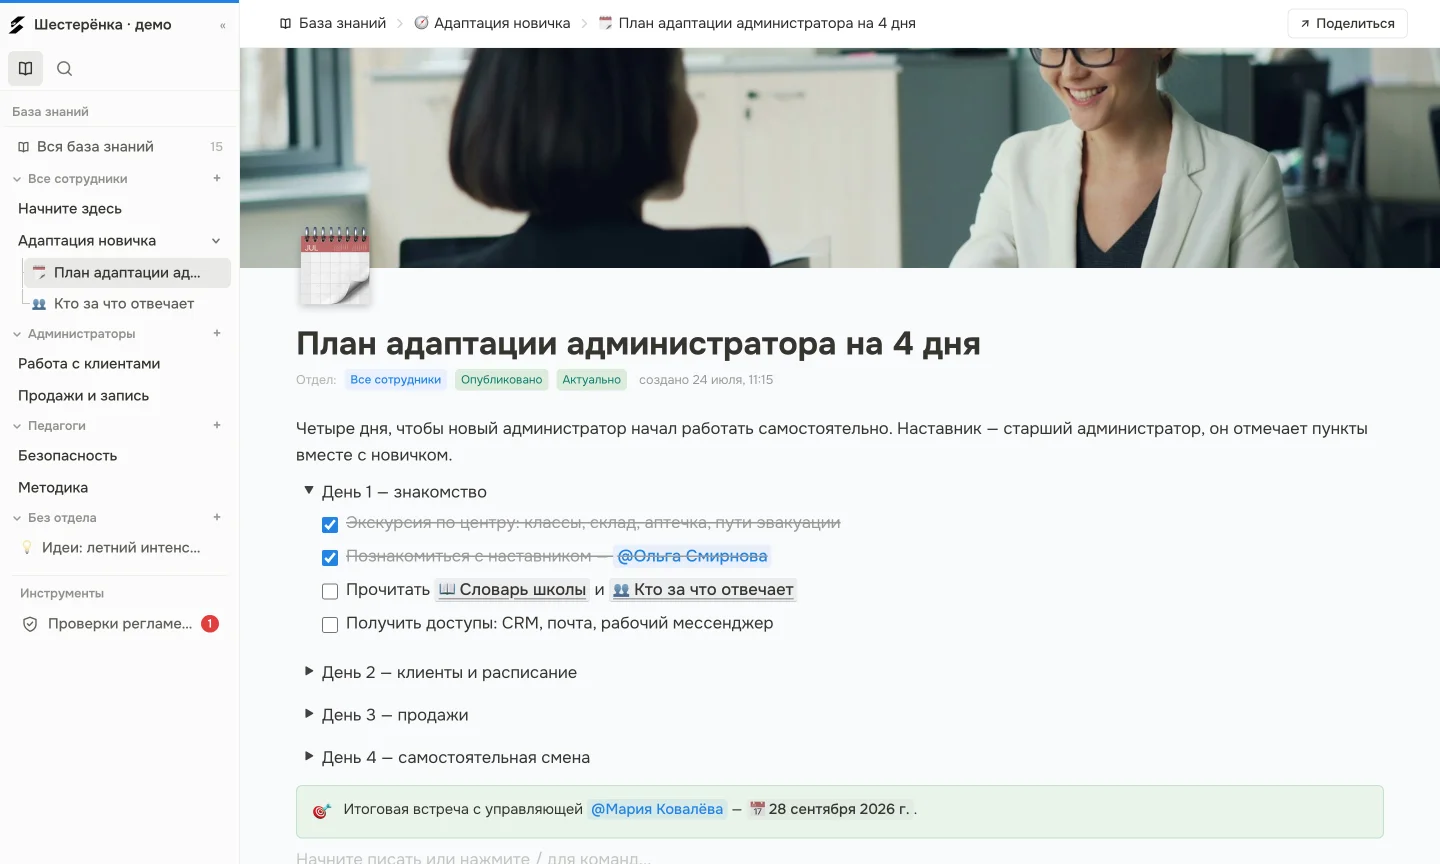
Task: Click the Шестерёнка logo icon
Action: coord(17,25)
